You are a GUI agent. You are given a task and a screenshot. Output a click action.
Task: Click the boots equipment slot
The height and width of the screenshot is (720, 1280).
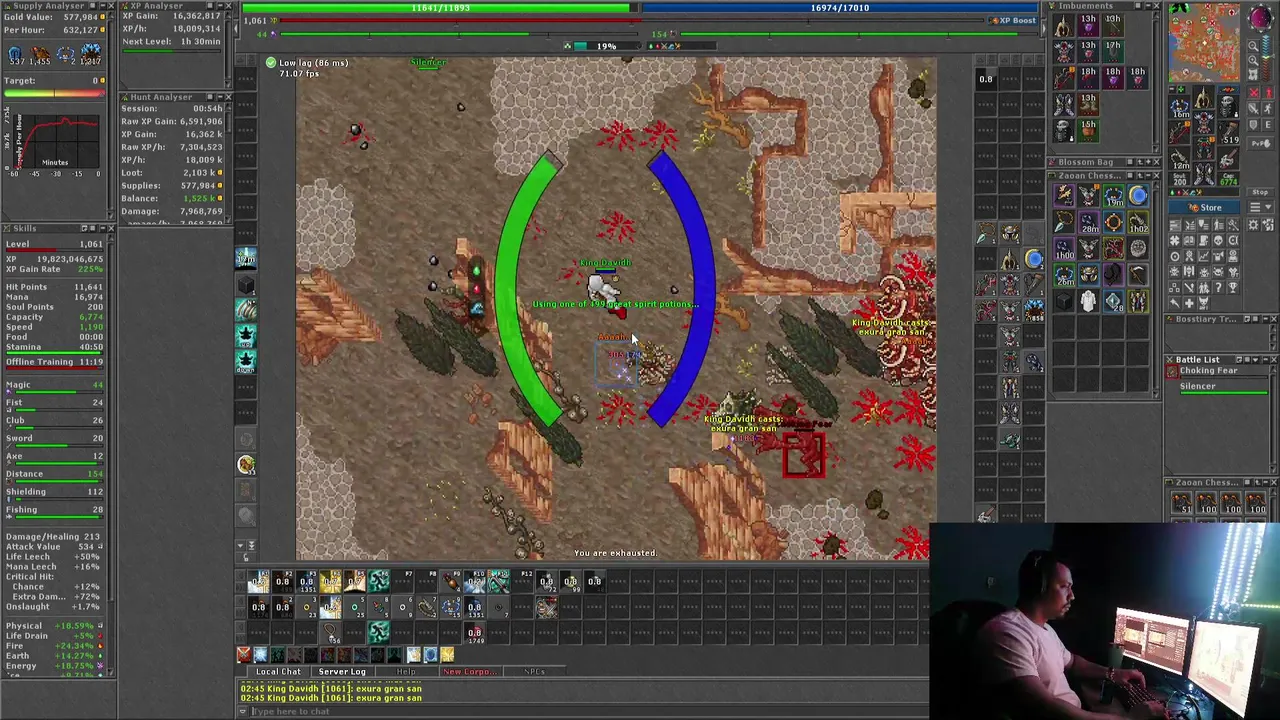pos(1204,175)
